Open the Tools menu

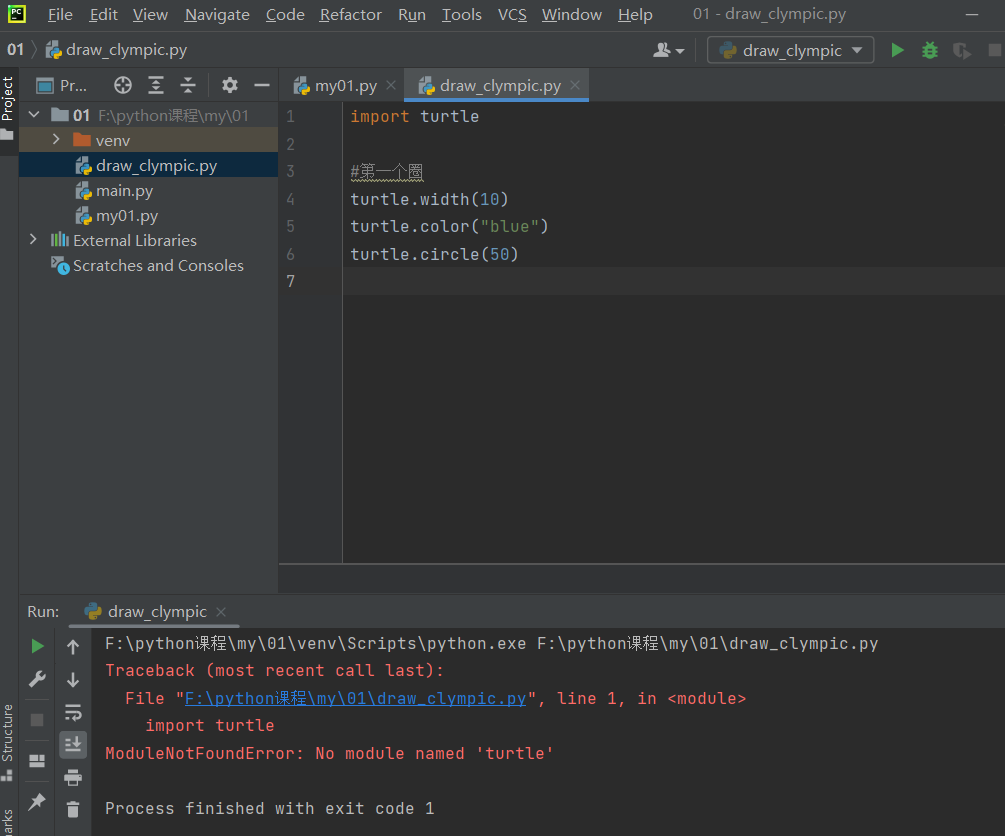[461, 15]
